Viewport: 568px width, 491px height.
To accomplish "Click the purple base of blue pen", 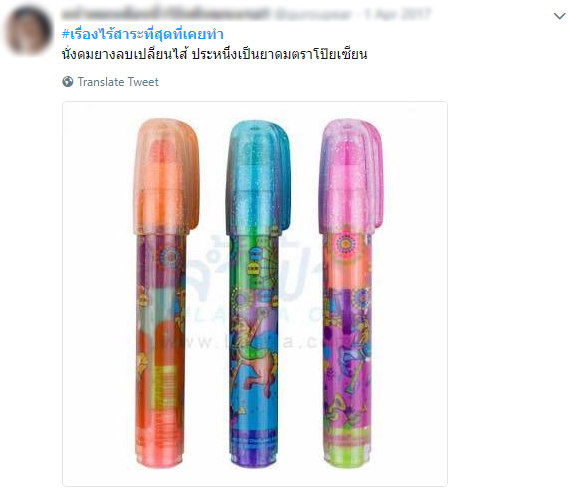I will click(x=254, y=448).
